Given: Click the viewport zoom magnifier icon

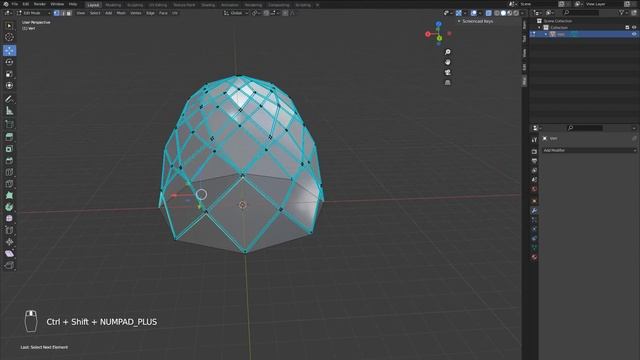Looking at the screenshot, I should coord(448,52).
